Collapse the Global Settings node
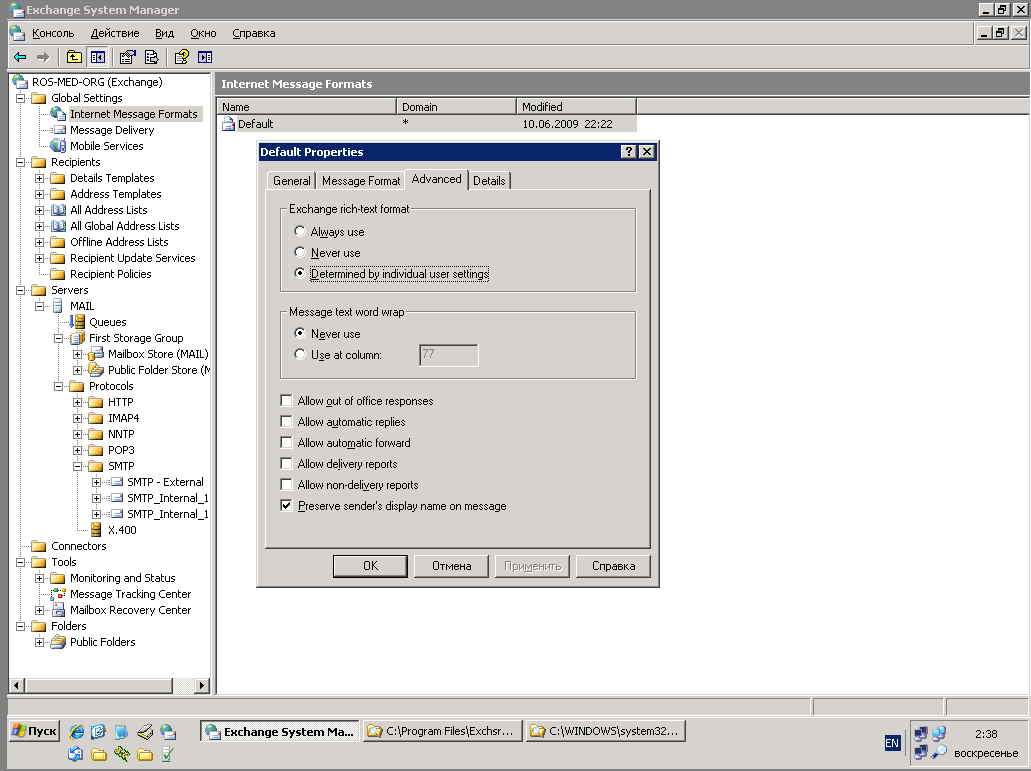 point(20,99)
